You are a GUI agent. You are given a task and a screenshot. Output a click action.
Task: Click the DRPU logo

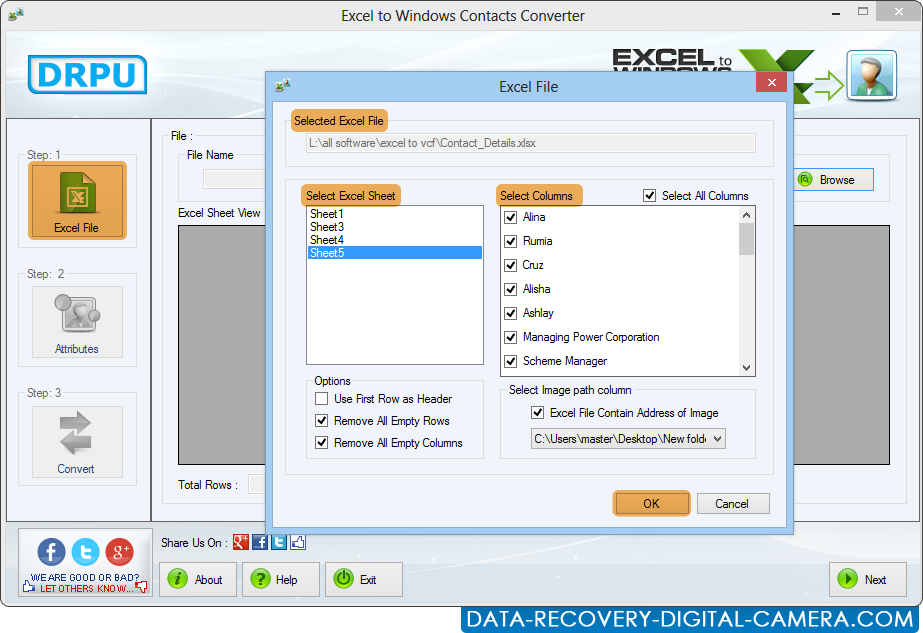(x=87, y=74)
